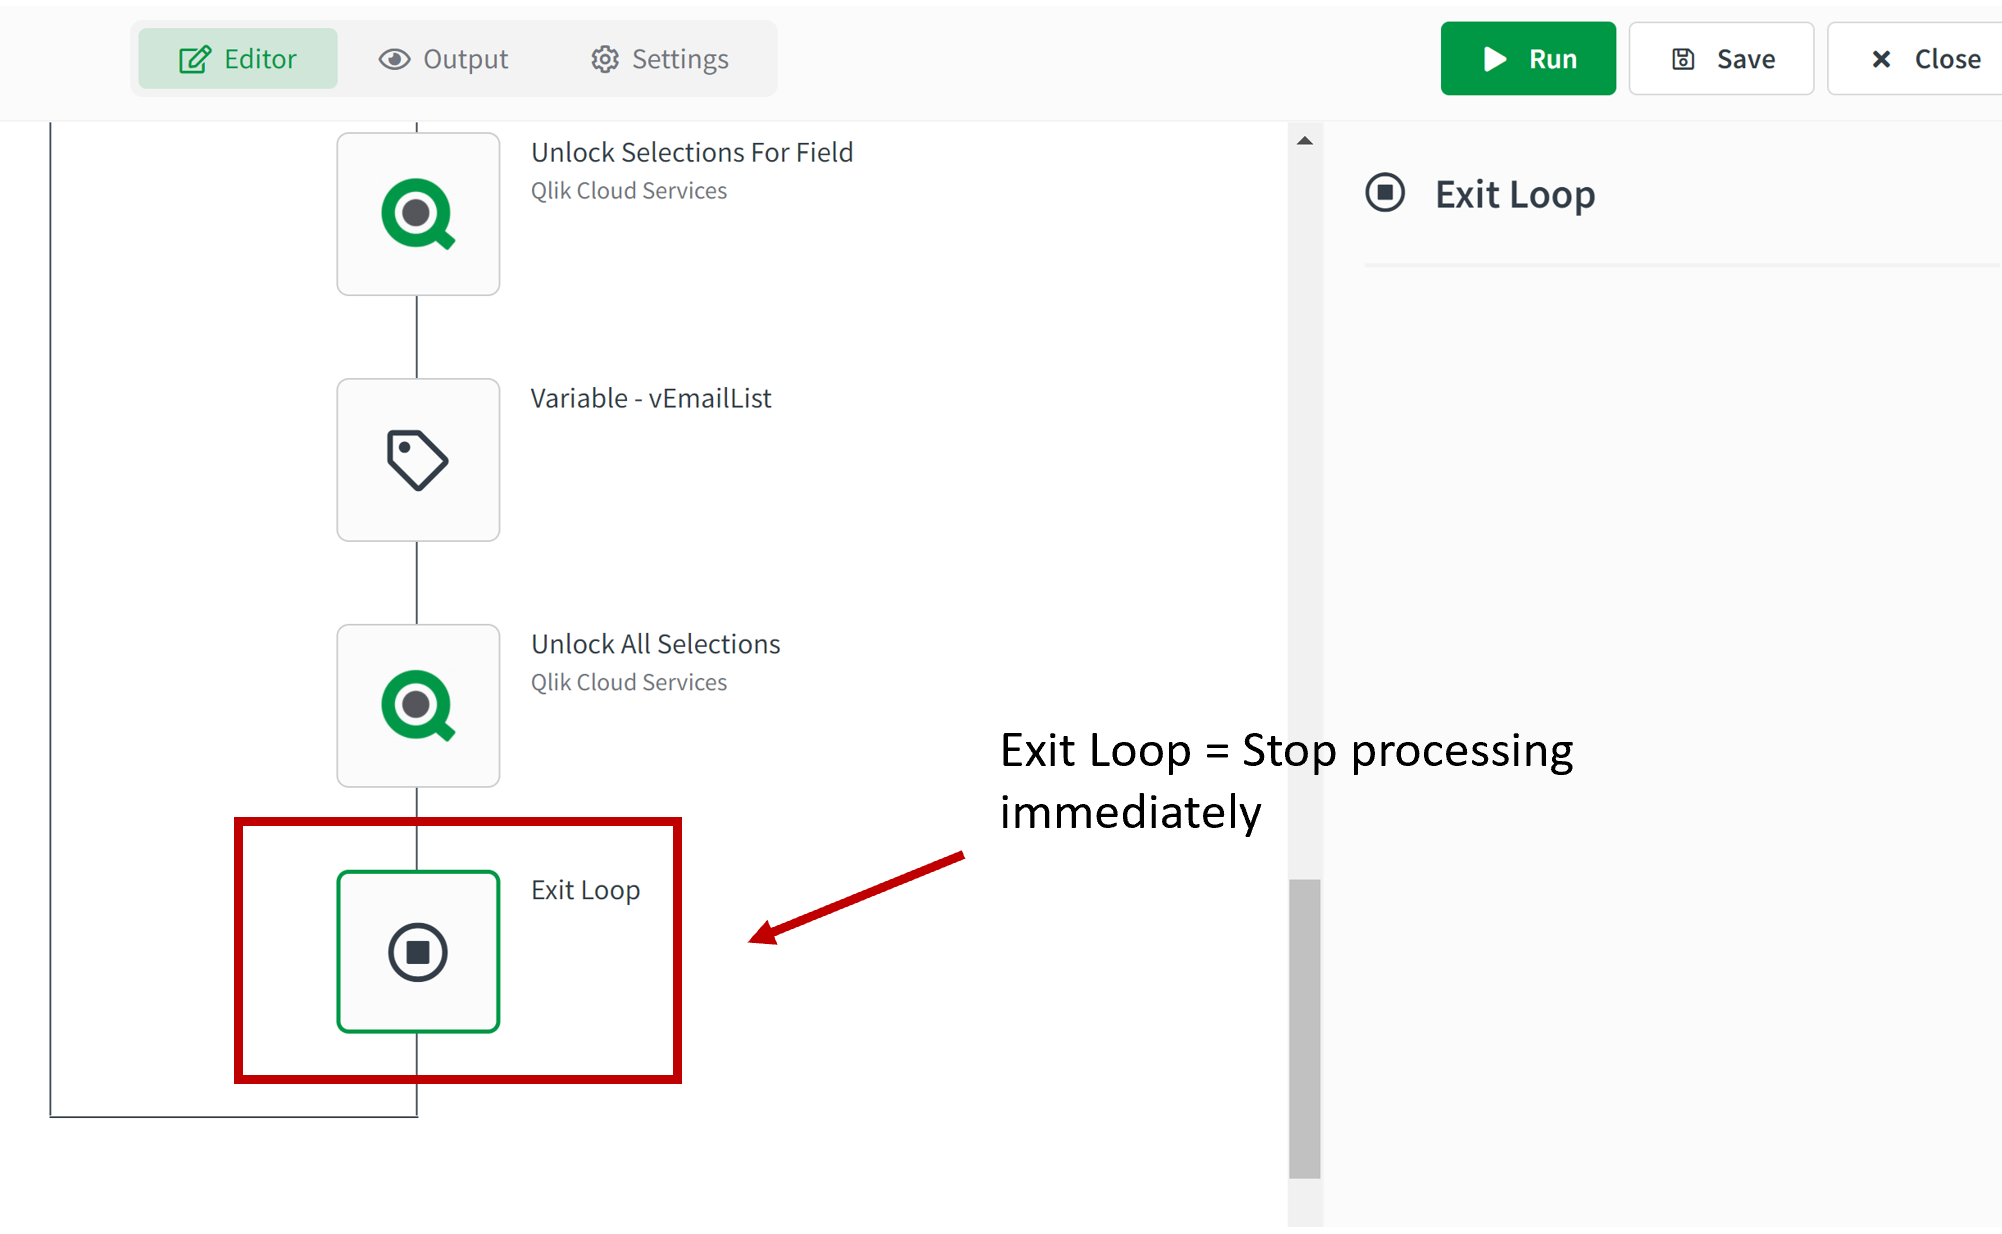This screenshot has height=1234, width=2002.
Task: Click the Unlock Selections For Field label
Action: tap(692, 152)
